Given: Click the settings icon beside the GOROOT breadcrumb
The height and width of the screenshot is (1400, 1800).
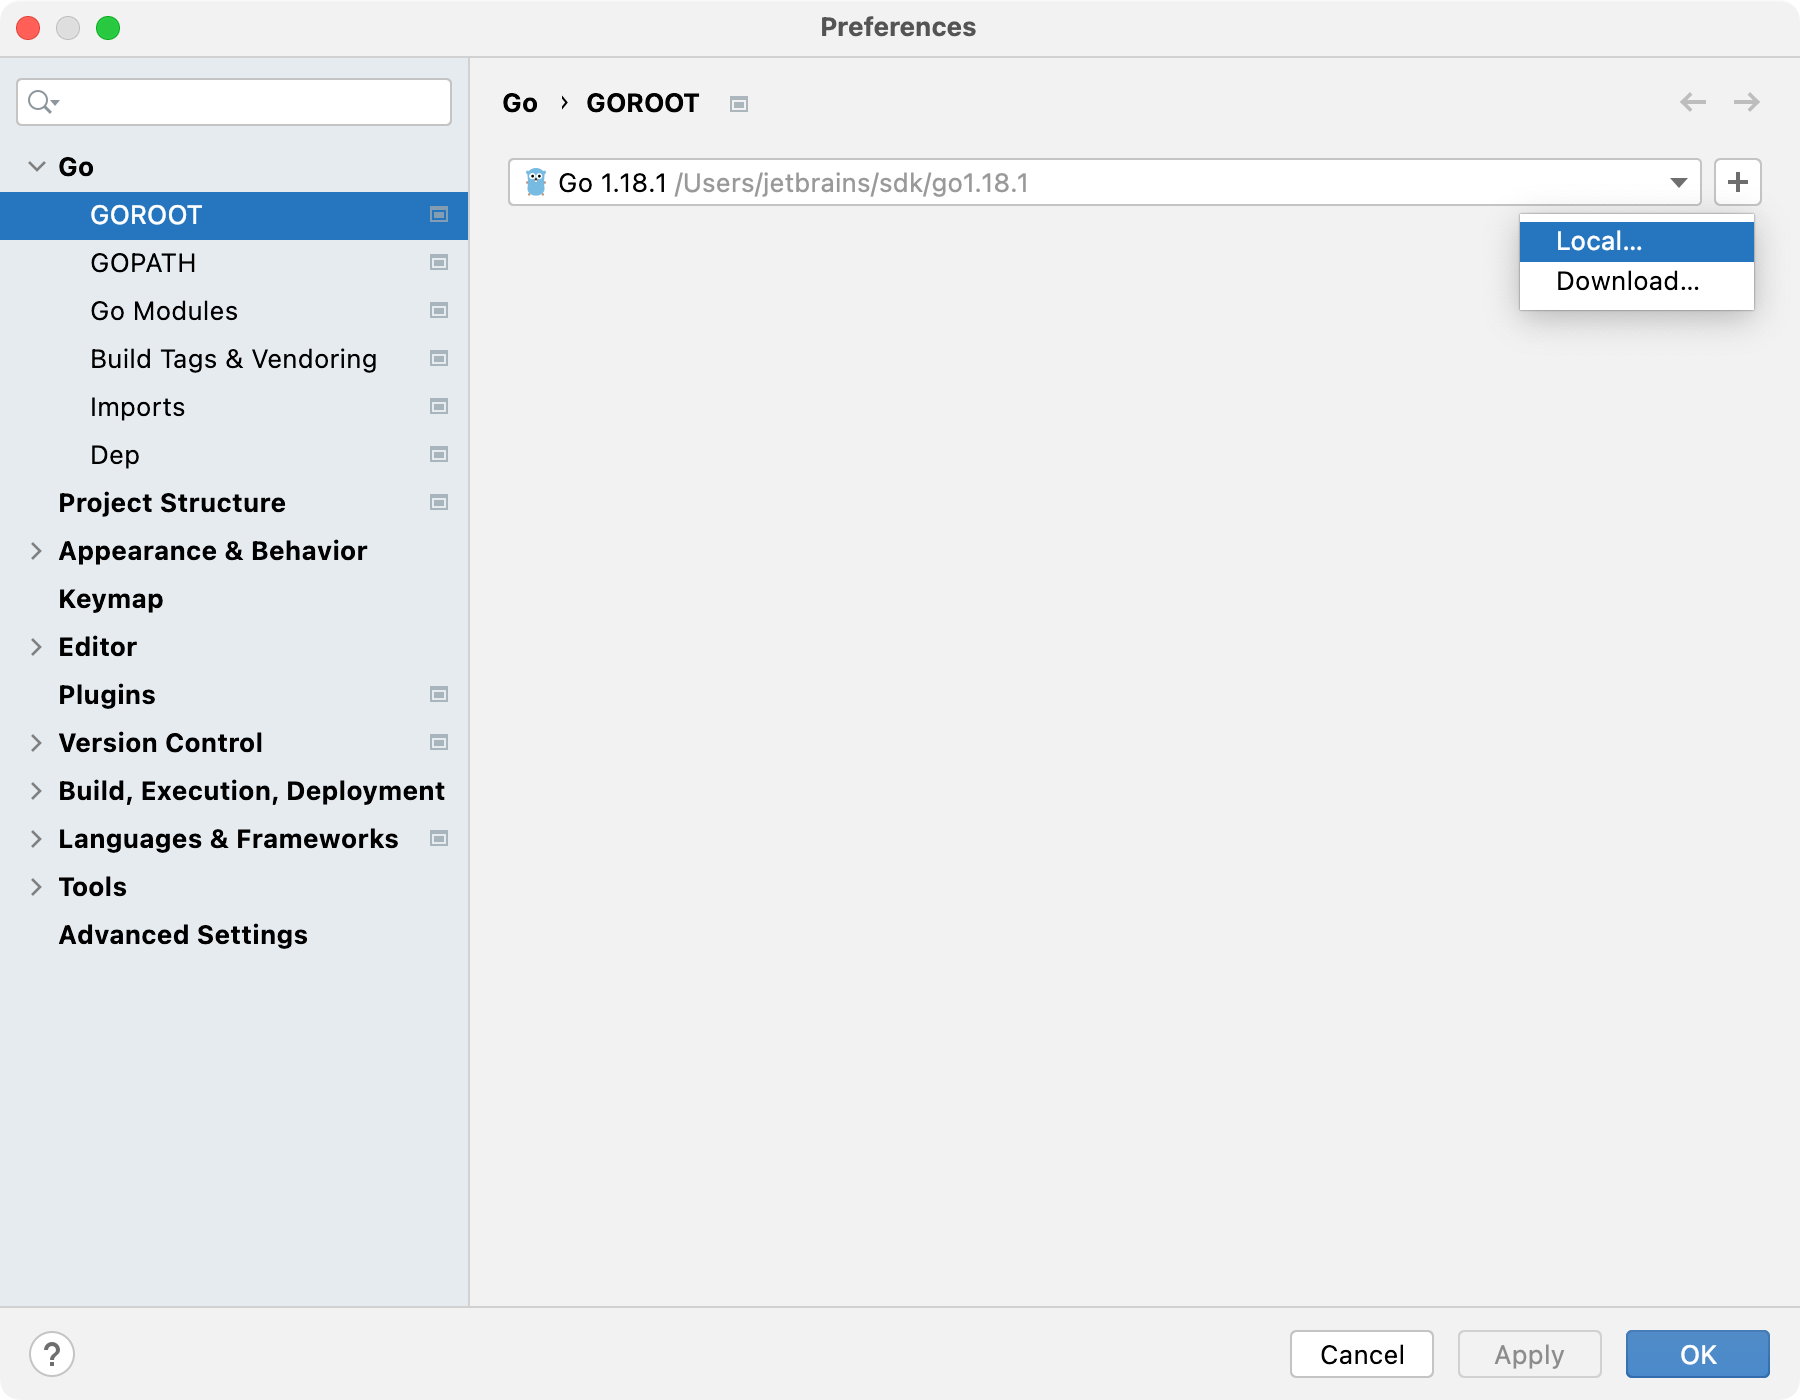Looking at the screenshot, I should coord(739,103).
